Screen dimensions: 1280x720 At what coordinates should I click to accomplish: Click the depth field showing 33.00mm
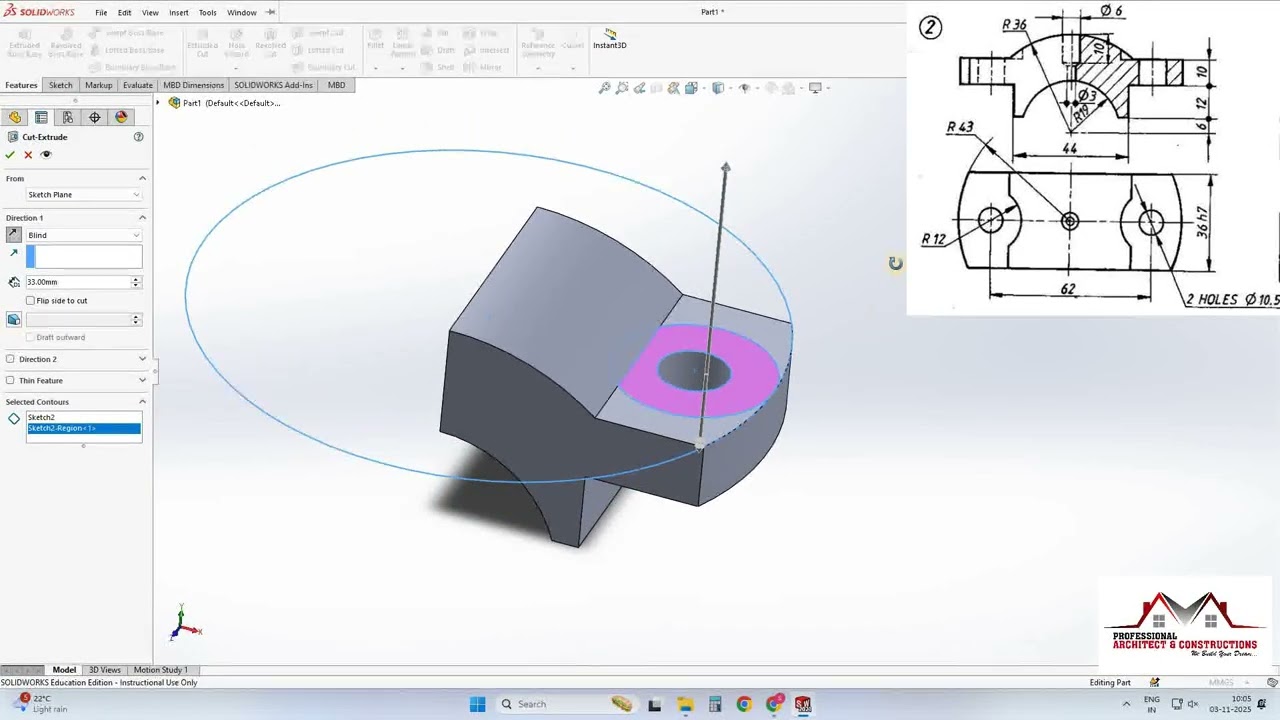pyautogui.click(x=78, y=282)
